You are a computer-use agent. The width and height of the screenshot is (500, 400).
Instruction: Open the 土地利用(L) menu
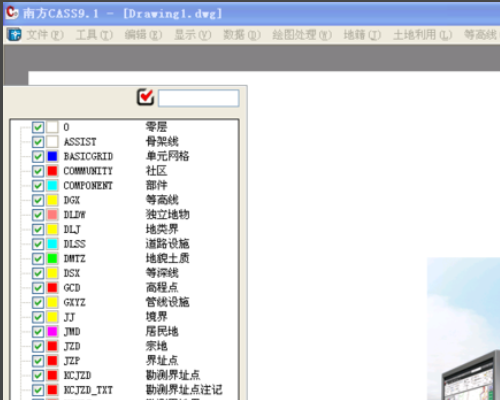tap(423, 35)
